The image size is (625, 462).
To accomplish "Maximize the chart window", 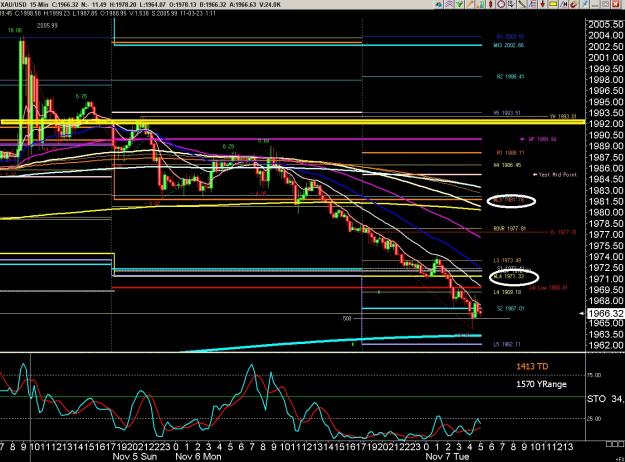I will [606, 4].
